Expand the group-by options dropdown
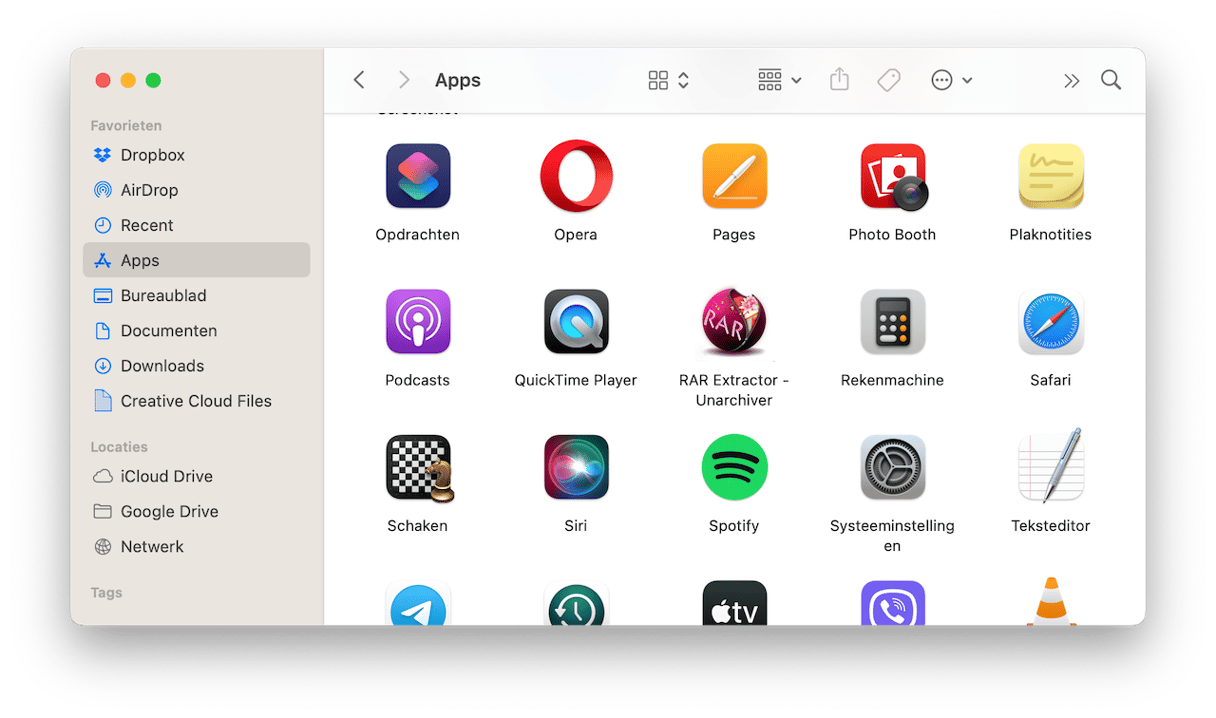This screenshot has height=718, width=1216. pyautogui.click(x=779, y=81)
